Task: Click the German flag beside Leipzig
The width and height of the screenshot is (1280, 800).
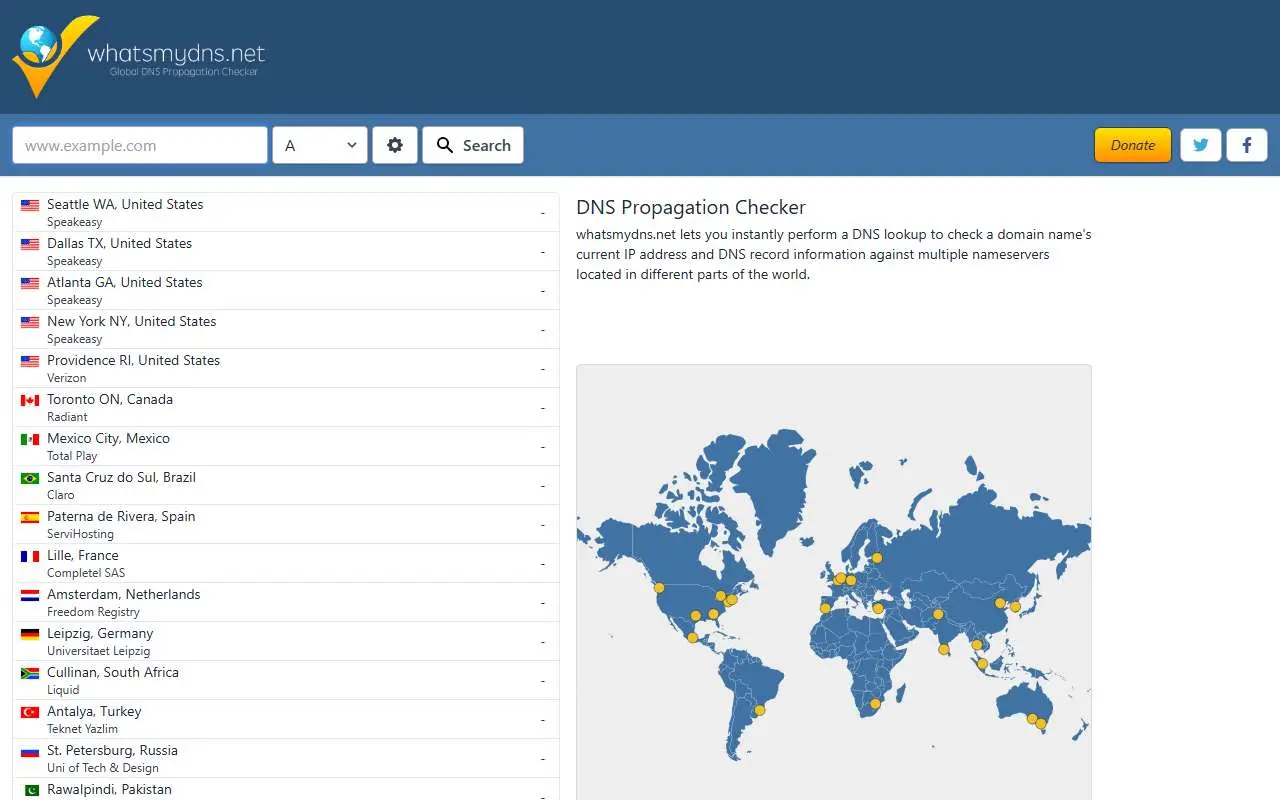Action: coord(30,634)
